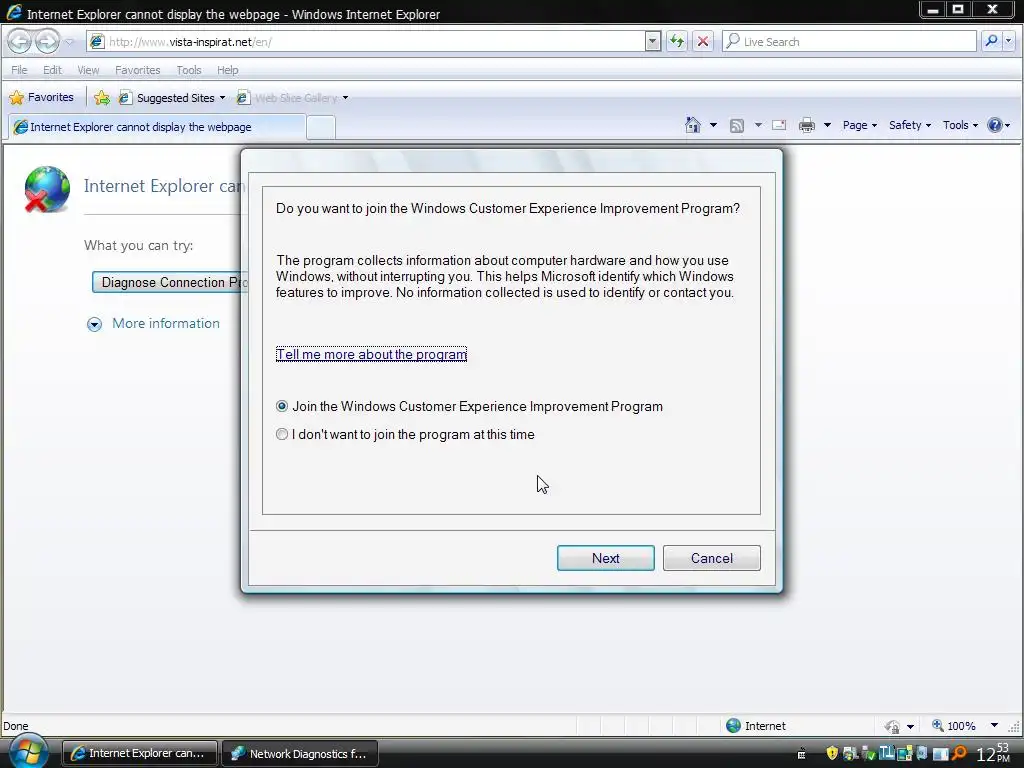Click the Read Mail envelope icon
1024x768 pixels.
779,125
